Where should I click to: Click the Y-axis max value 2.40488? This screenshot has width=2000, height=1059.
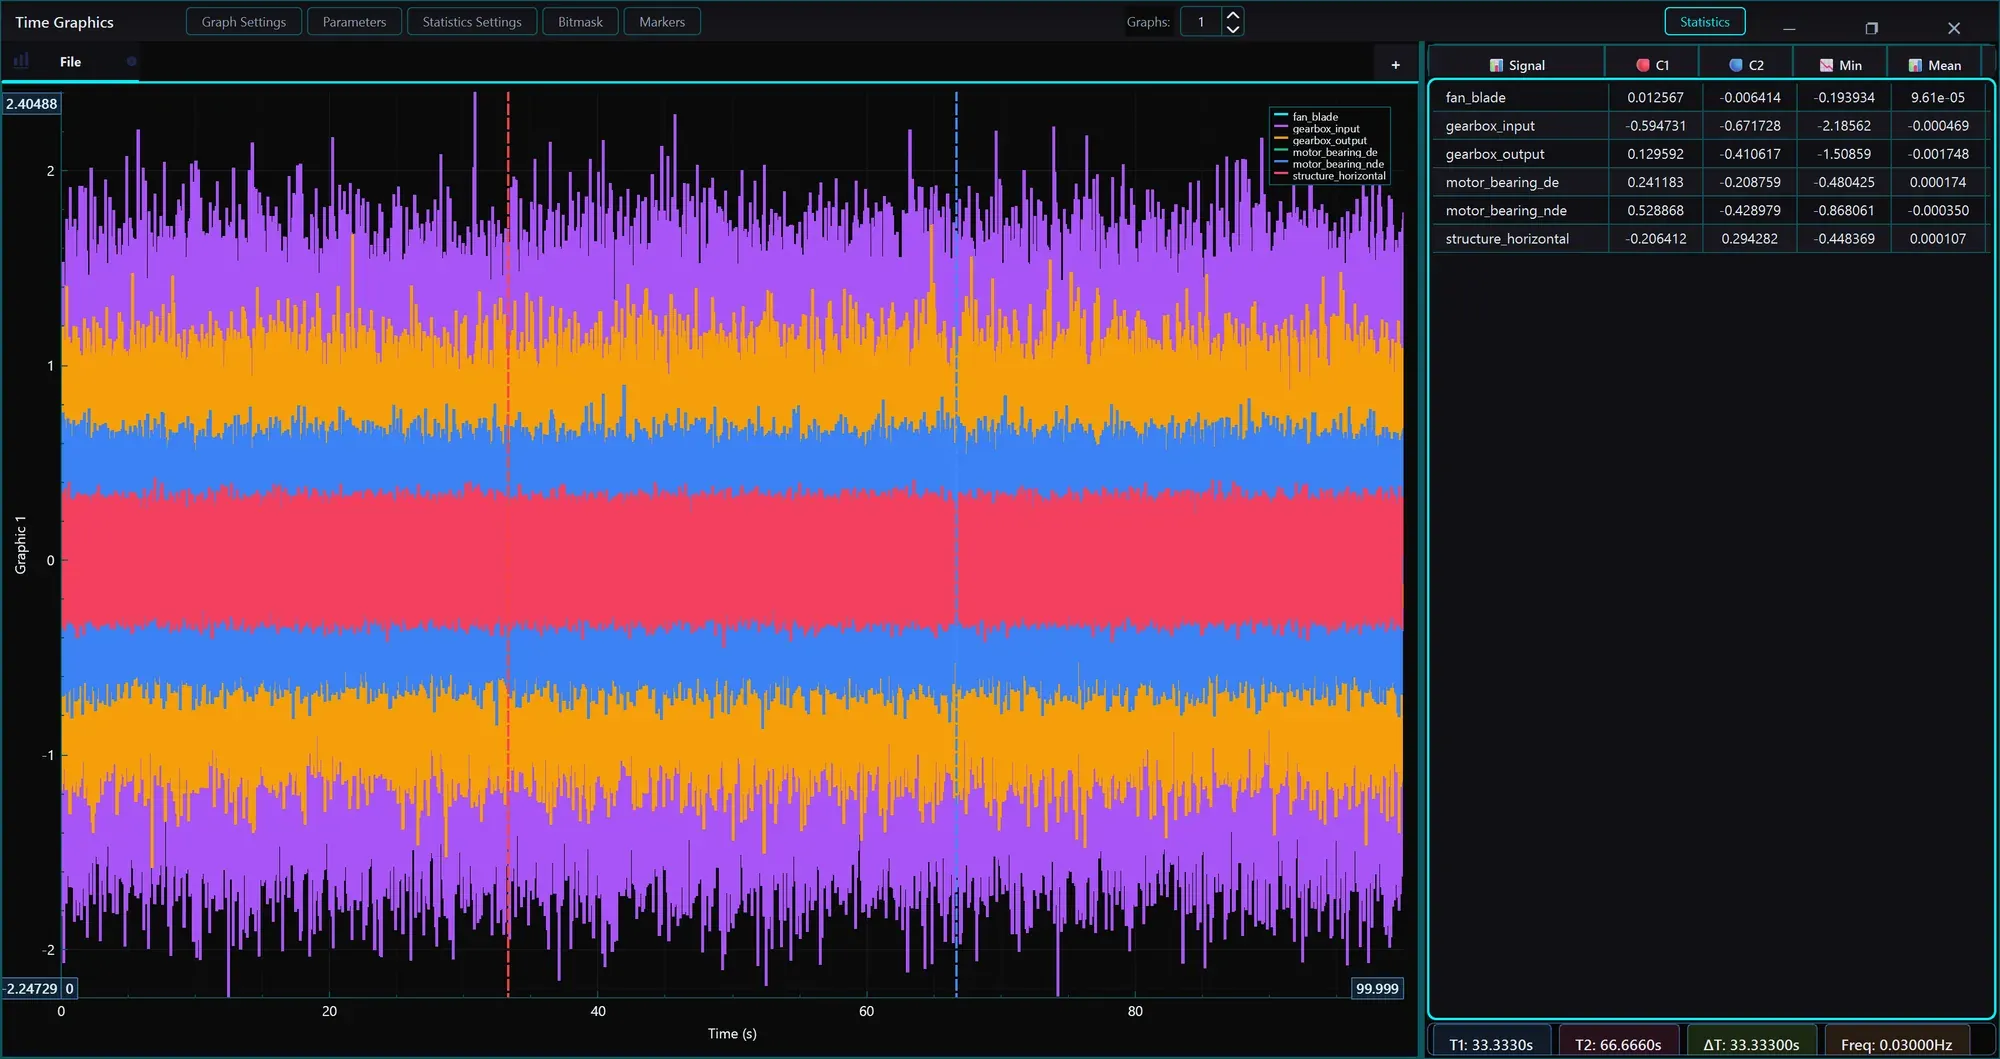[31, 104]
